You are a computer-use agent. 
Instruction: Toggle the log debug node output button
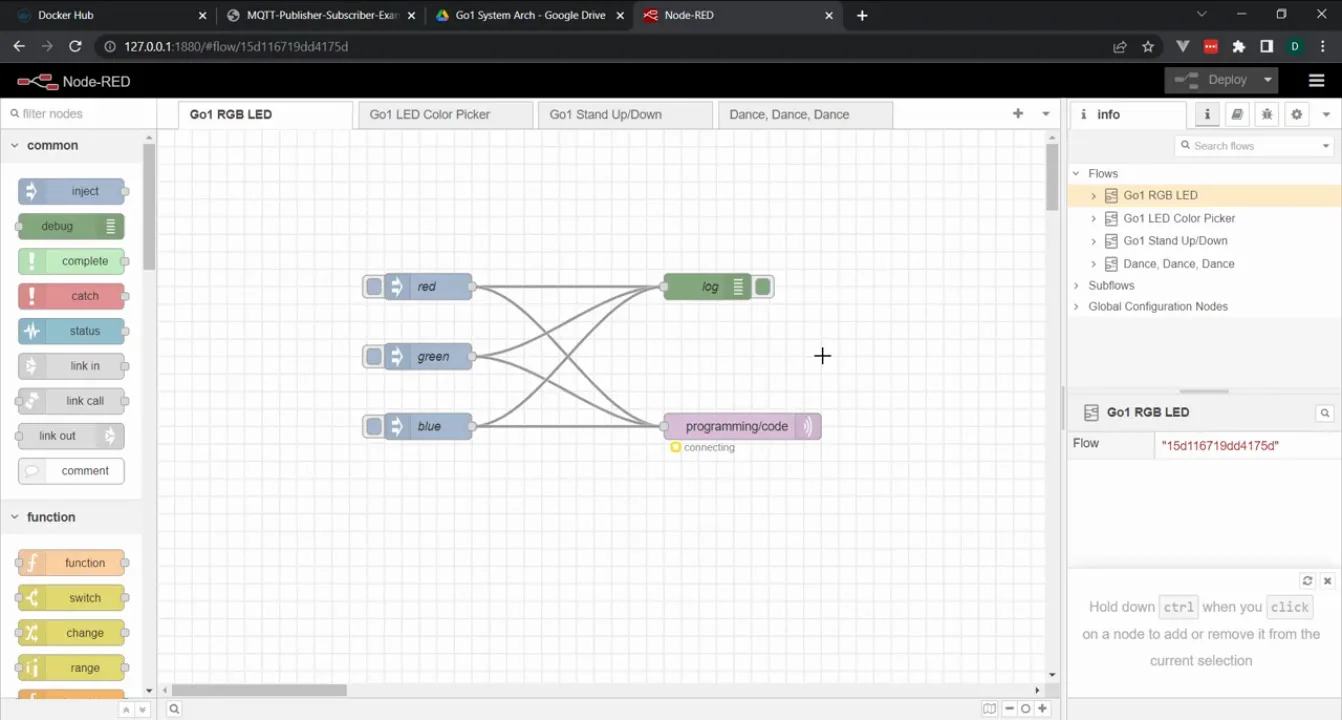763,287
